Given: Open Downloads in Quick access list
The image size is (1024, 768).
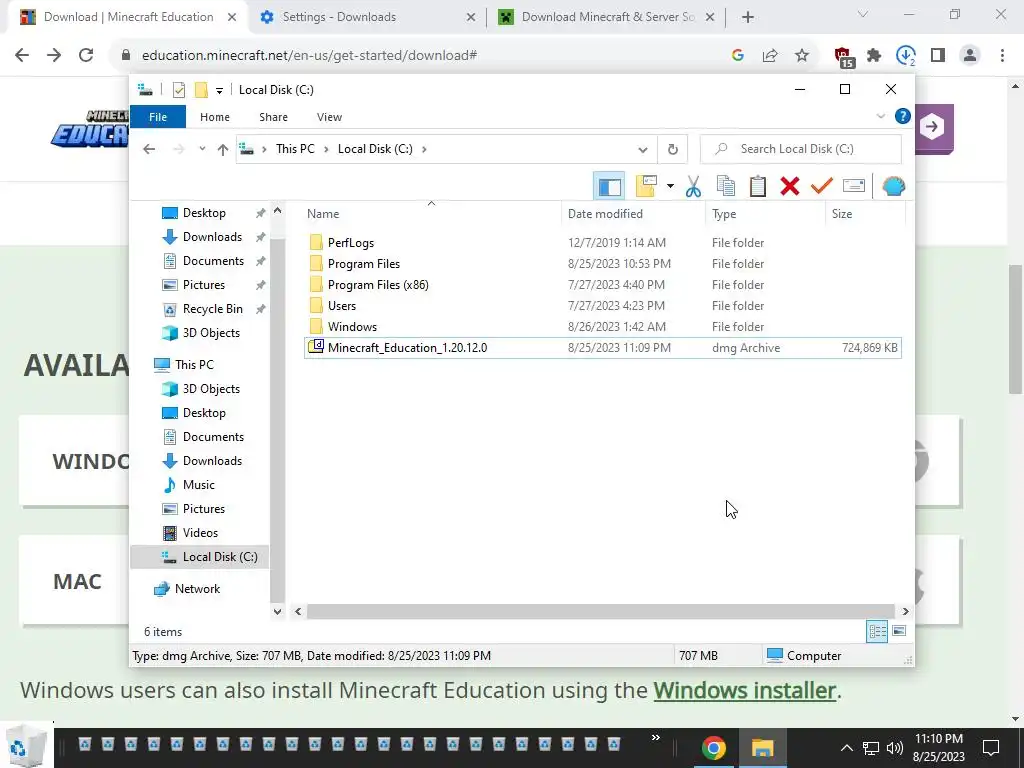Looking at the screenshot, I should 212,237.
